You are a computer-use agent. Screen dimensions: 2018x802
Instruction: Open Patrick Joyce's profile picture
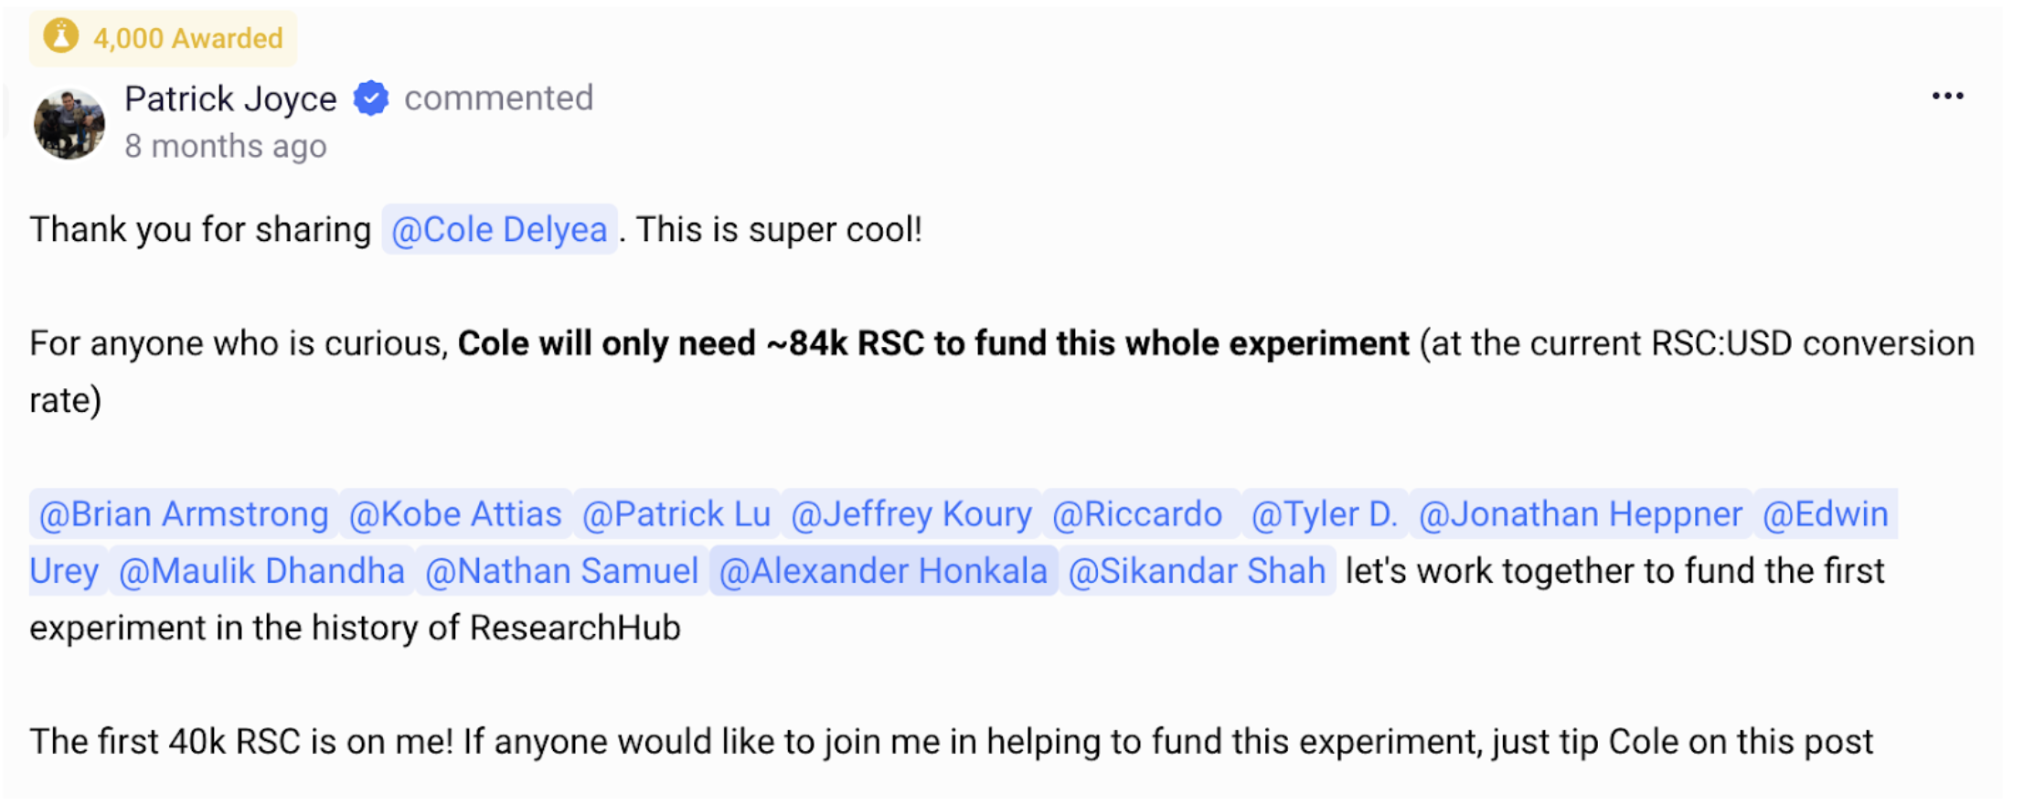(69, 123)
